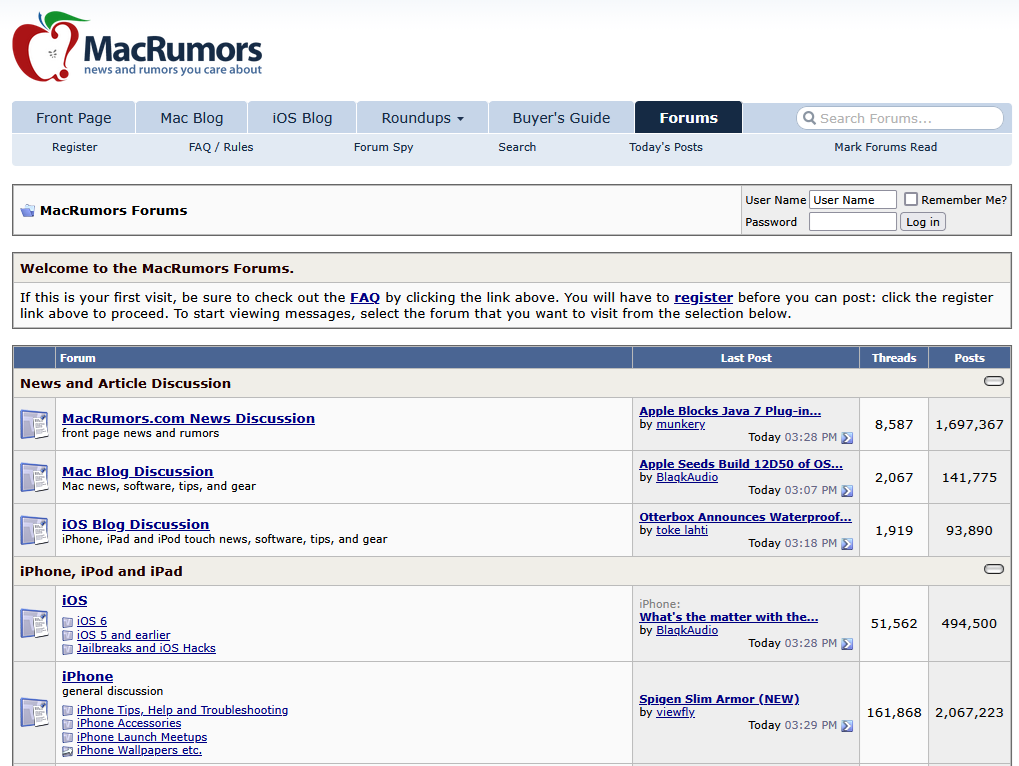The image size is (1019, 766).
Task: Open Spigen Slim Armor (NEW) thread
Action: (719, 699)
